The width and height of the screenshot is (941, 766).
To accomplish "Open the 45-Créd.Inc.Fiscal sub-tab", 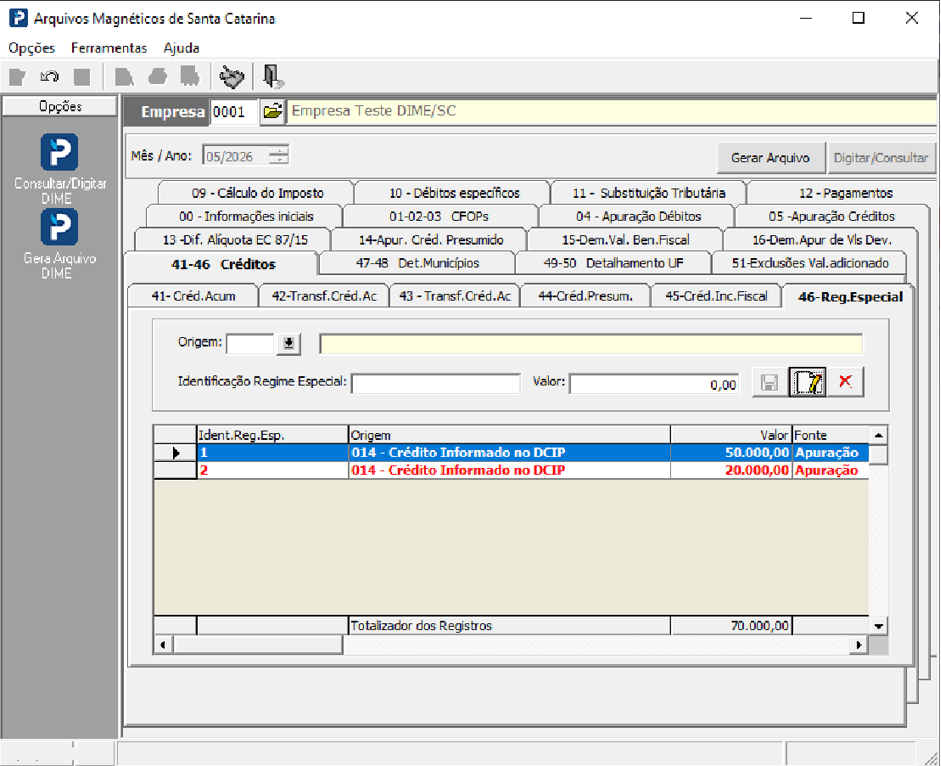I will click(716, 296).
